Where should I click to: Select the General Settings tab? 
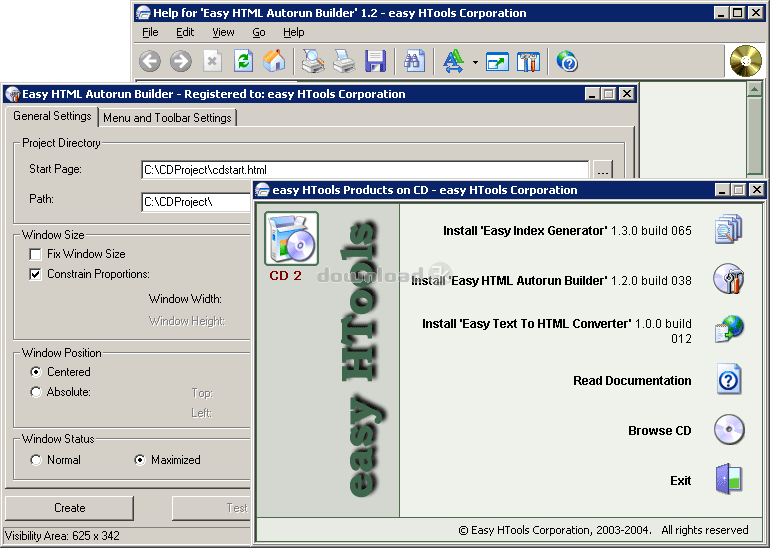point(52,116)
